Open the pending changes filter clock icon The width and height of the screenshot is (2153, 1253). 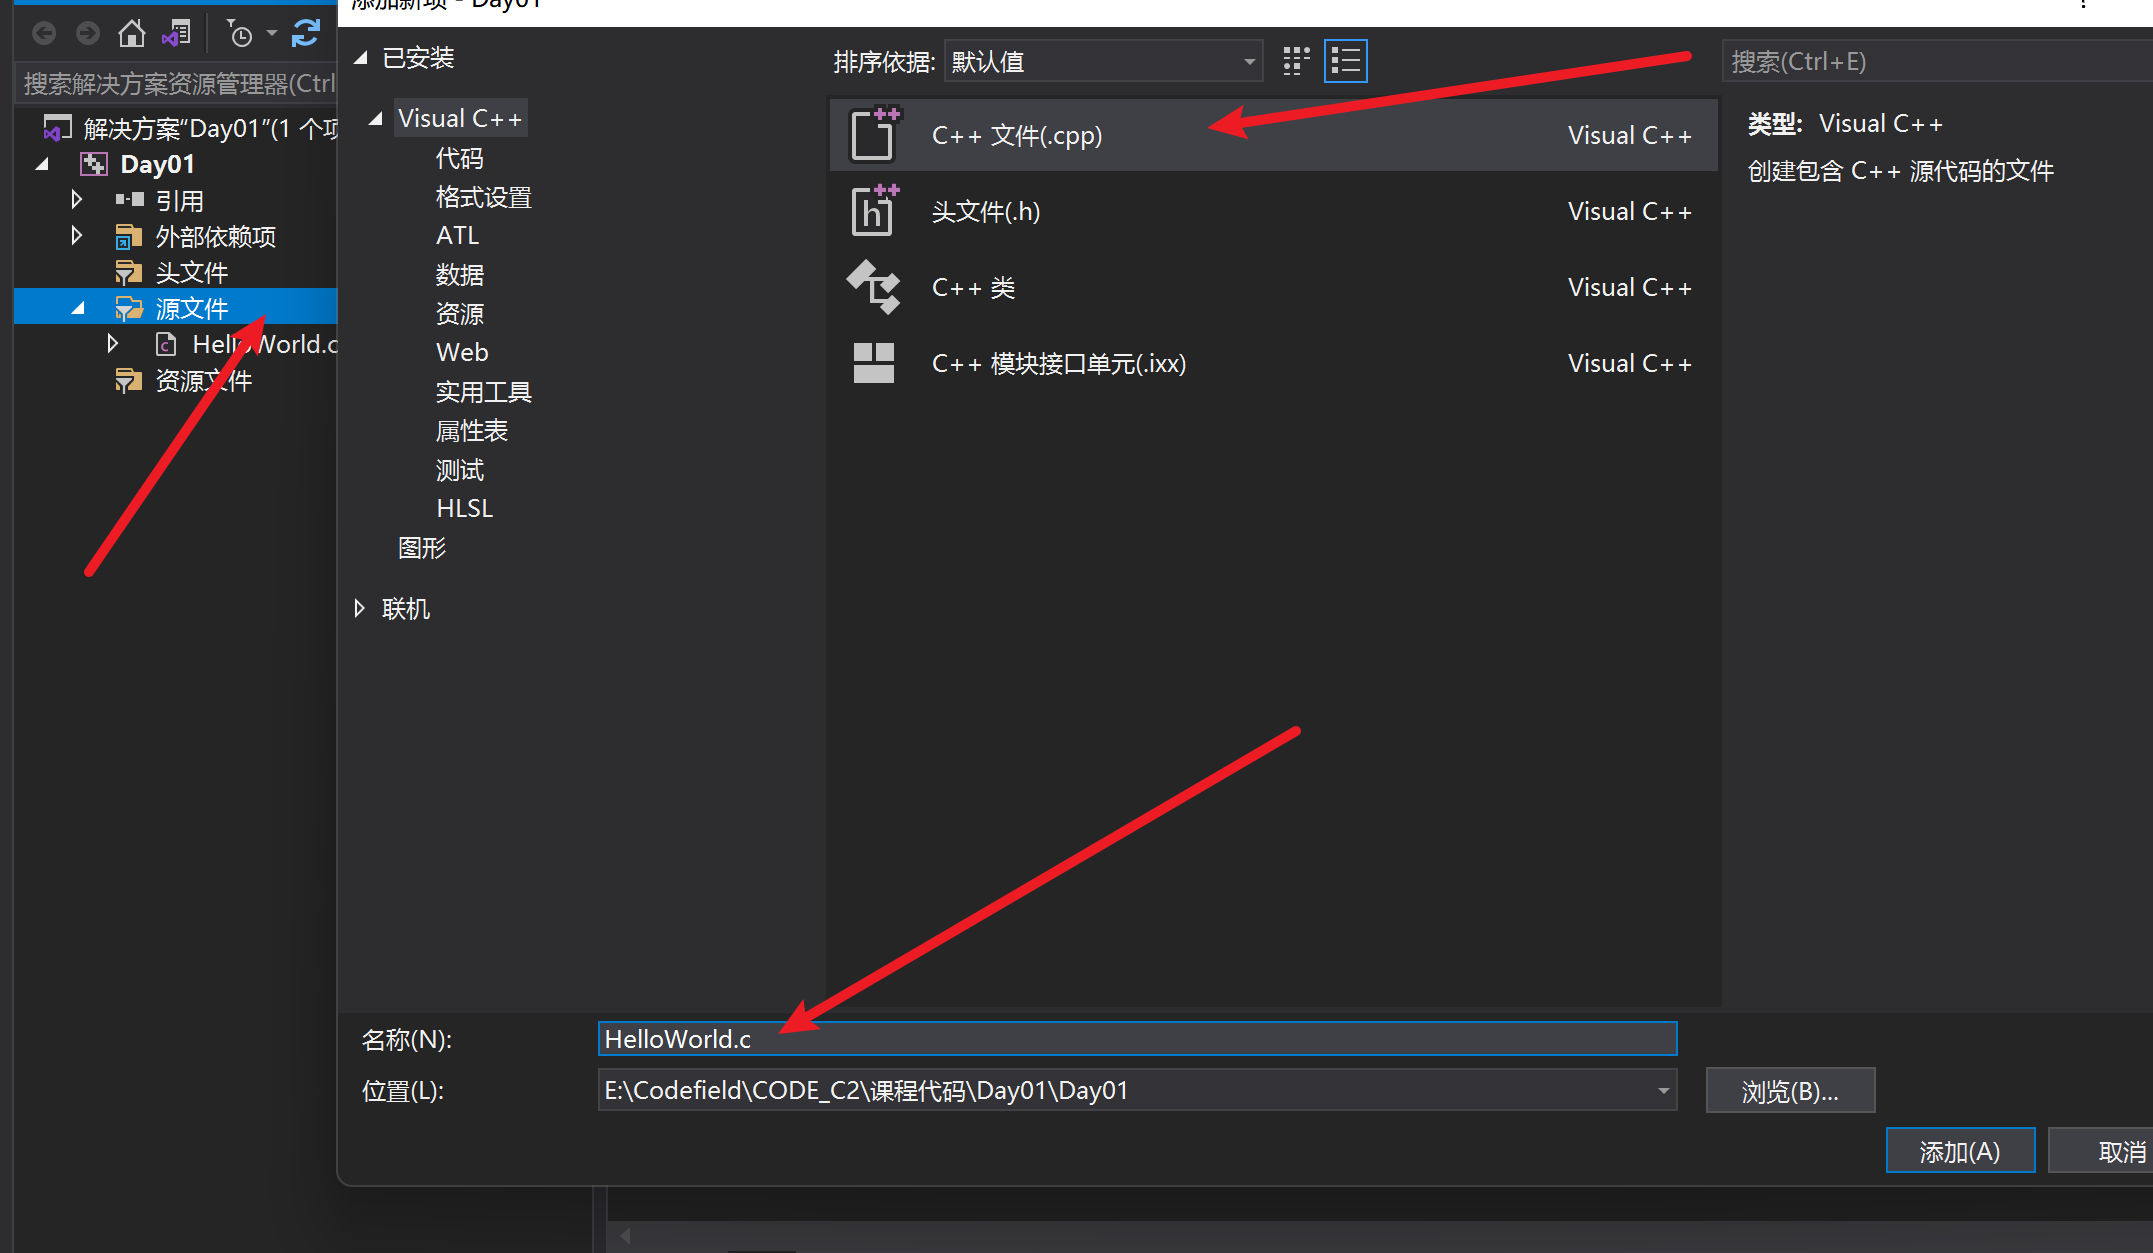pyautogui.click(x=240, y=35)
